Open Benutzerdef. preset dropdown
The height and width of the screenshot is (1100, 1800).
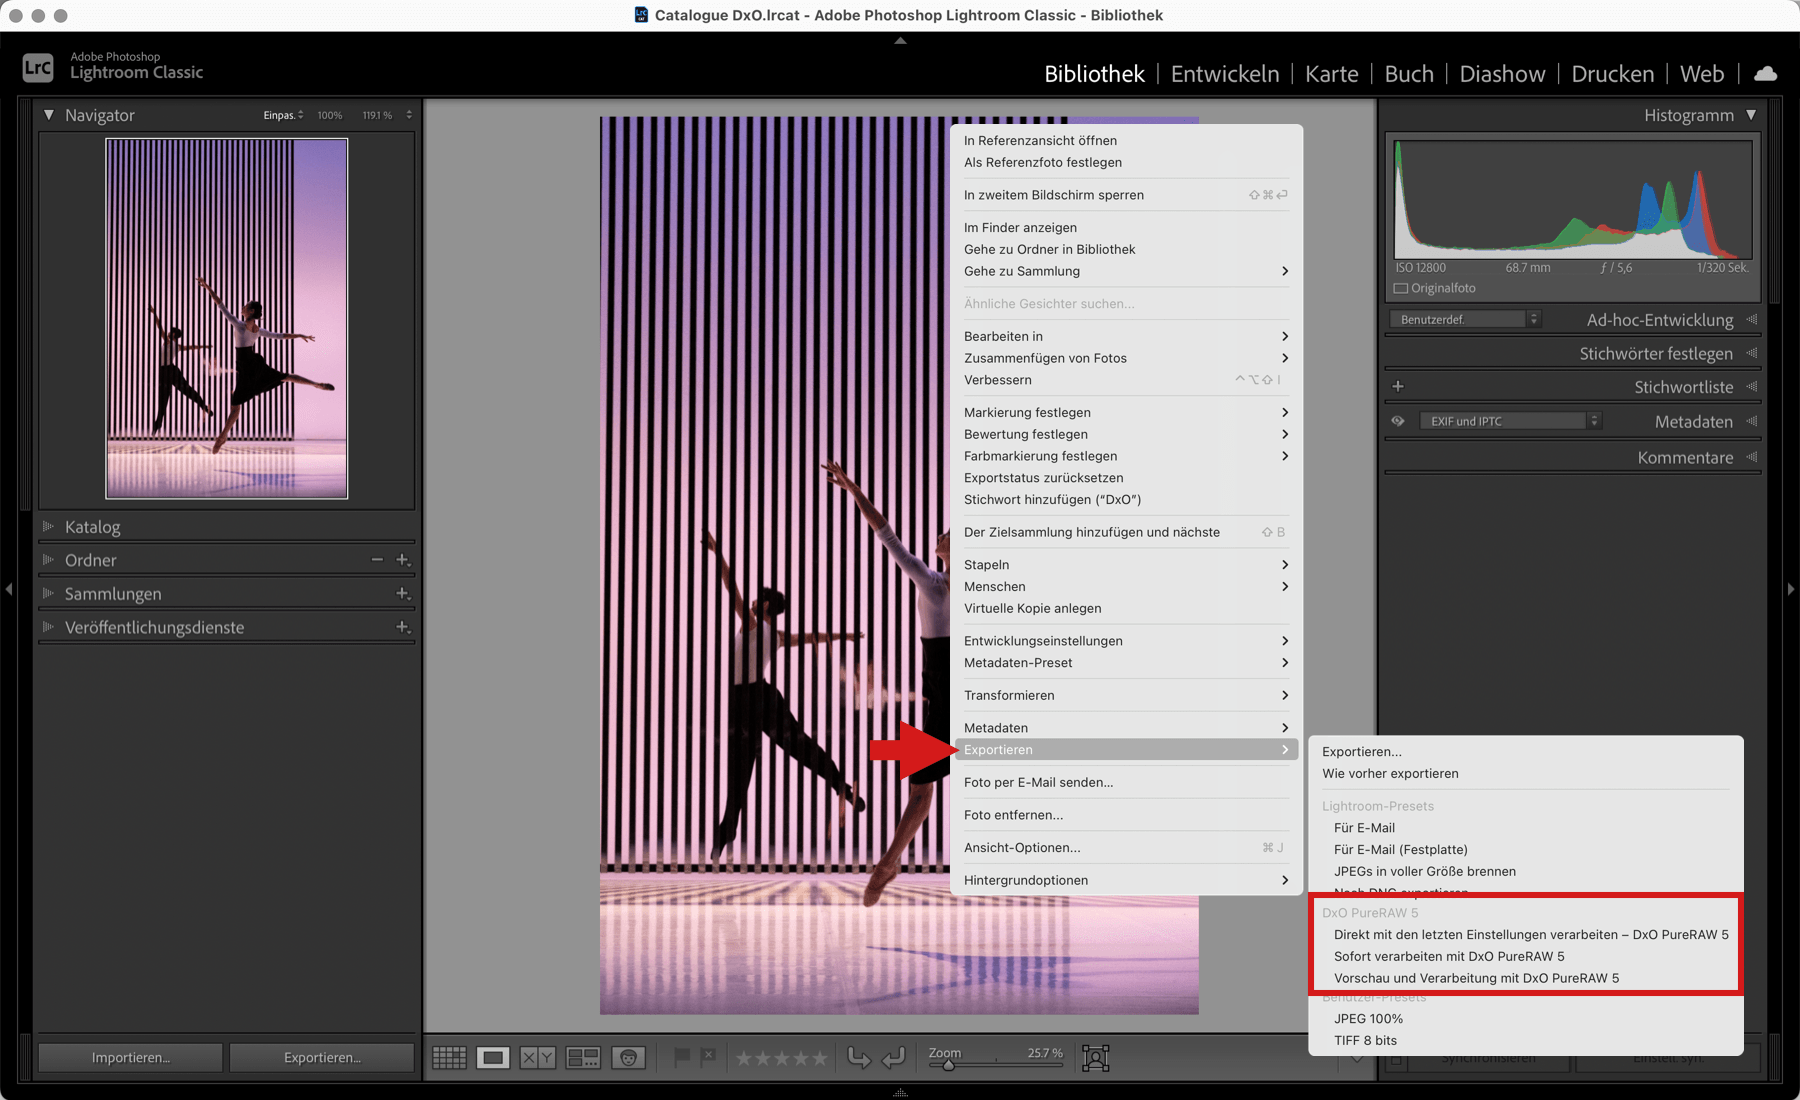(x=1465, y=320)
